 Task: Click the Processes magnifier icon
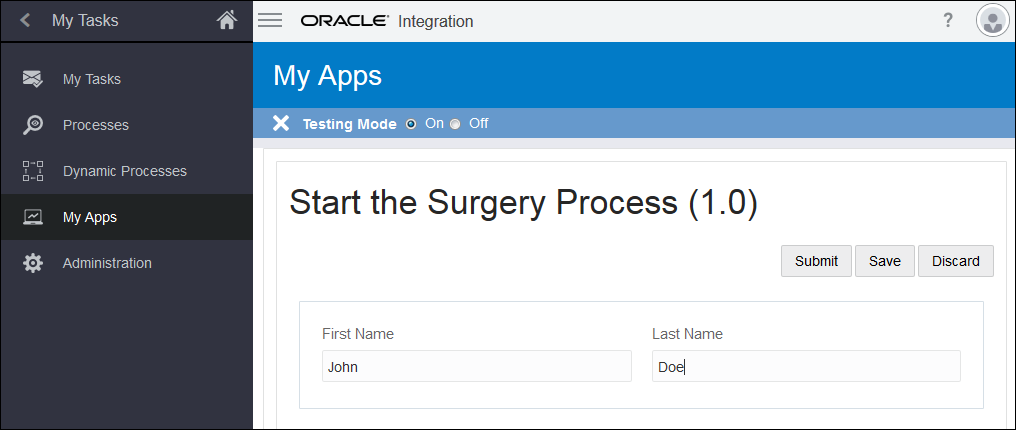click(33, 125)
